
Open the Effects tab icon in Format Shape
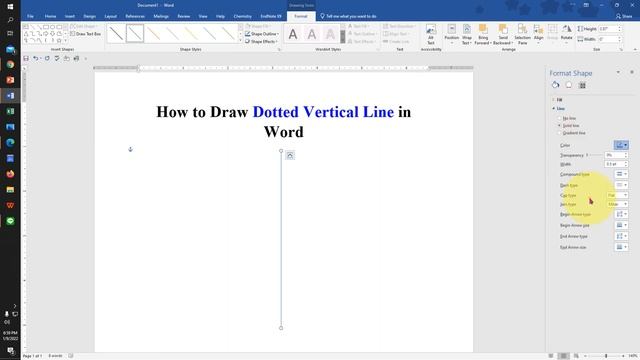569,85
